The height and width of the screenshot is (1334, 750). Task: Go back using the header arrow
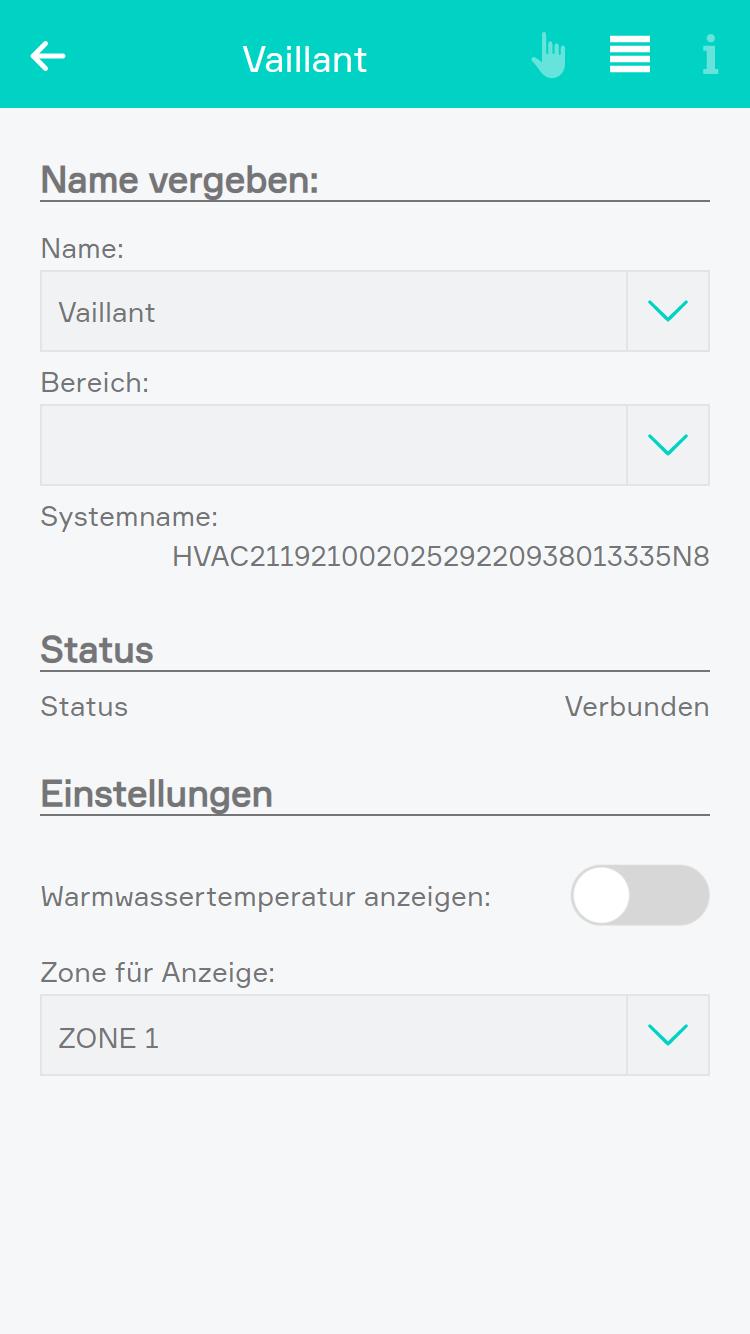[x=48, y=56]
